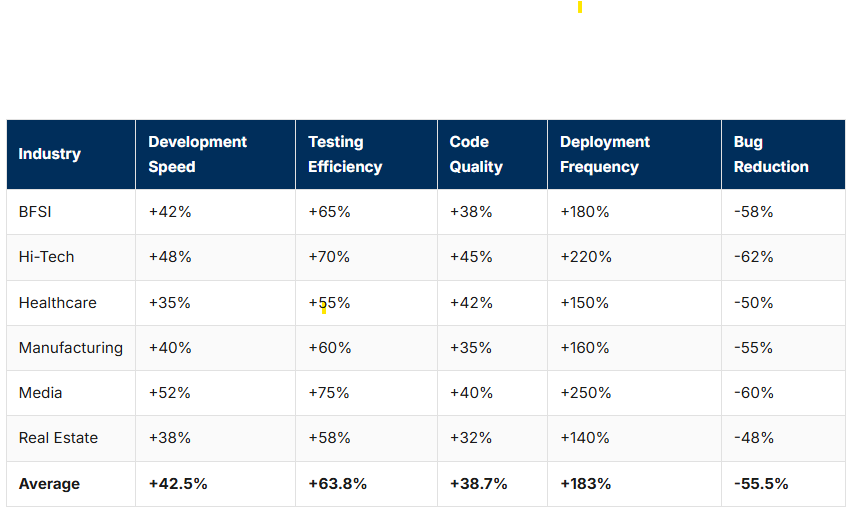
Task: Select the +32% Real Estate code quality cell
Action: click(470, 438)
